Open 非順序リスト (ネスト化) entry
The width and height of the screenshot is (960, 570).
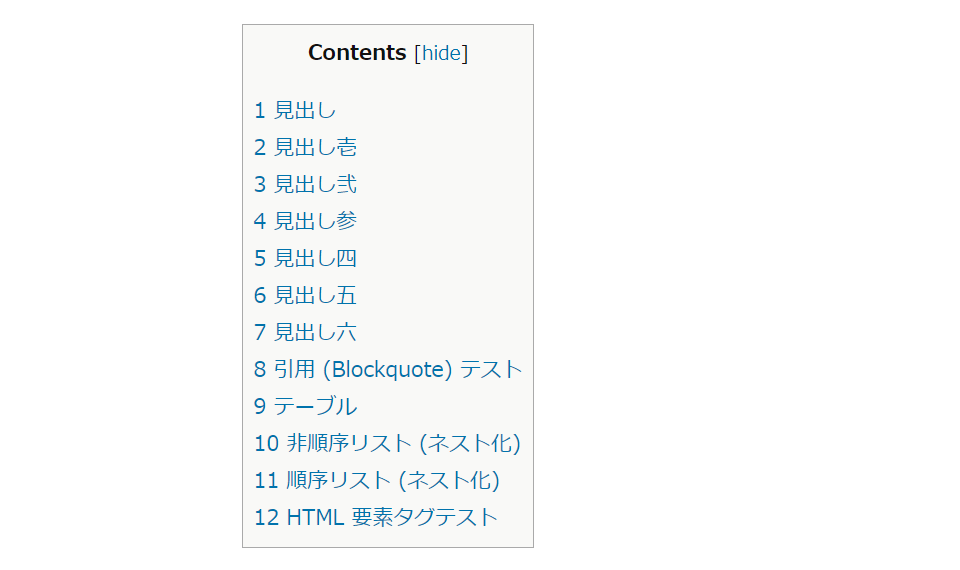(x=403, y=443)
